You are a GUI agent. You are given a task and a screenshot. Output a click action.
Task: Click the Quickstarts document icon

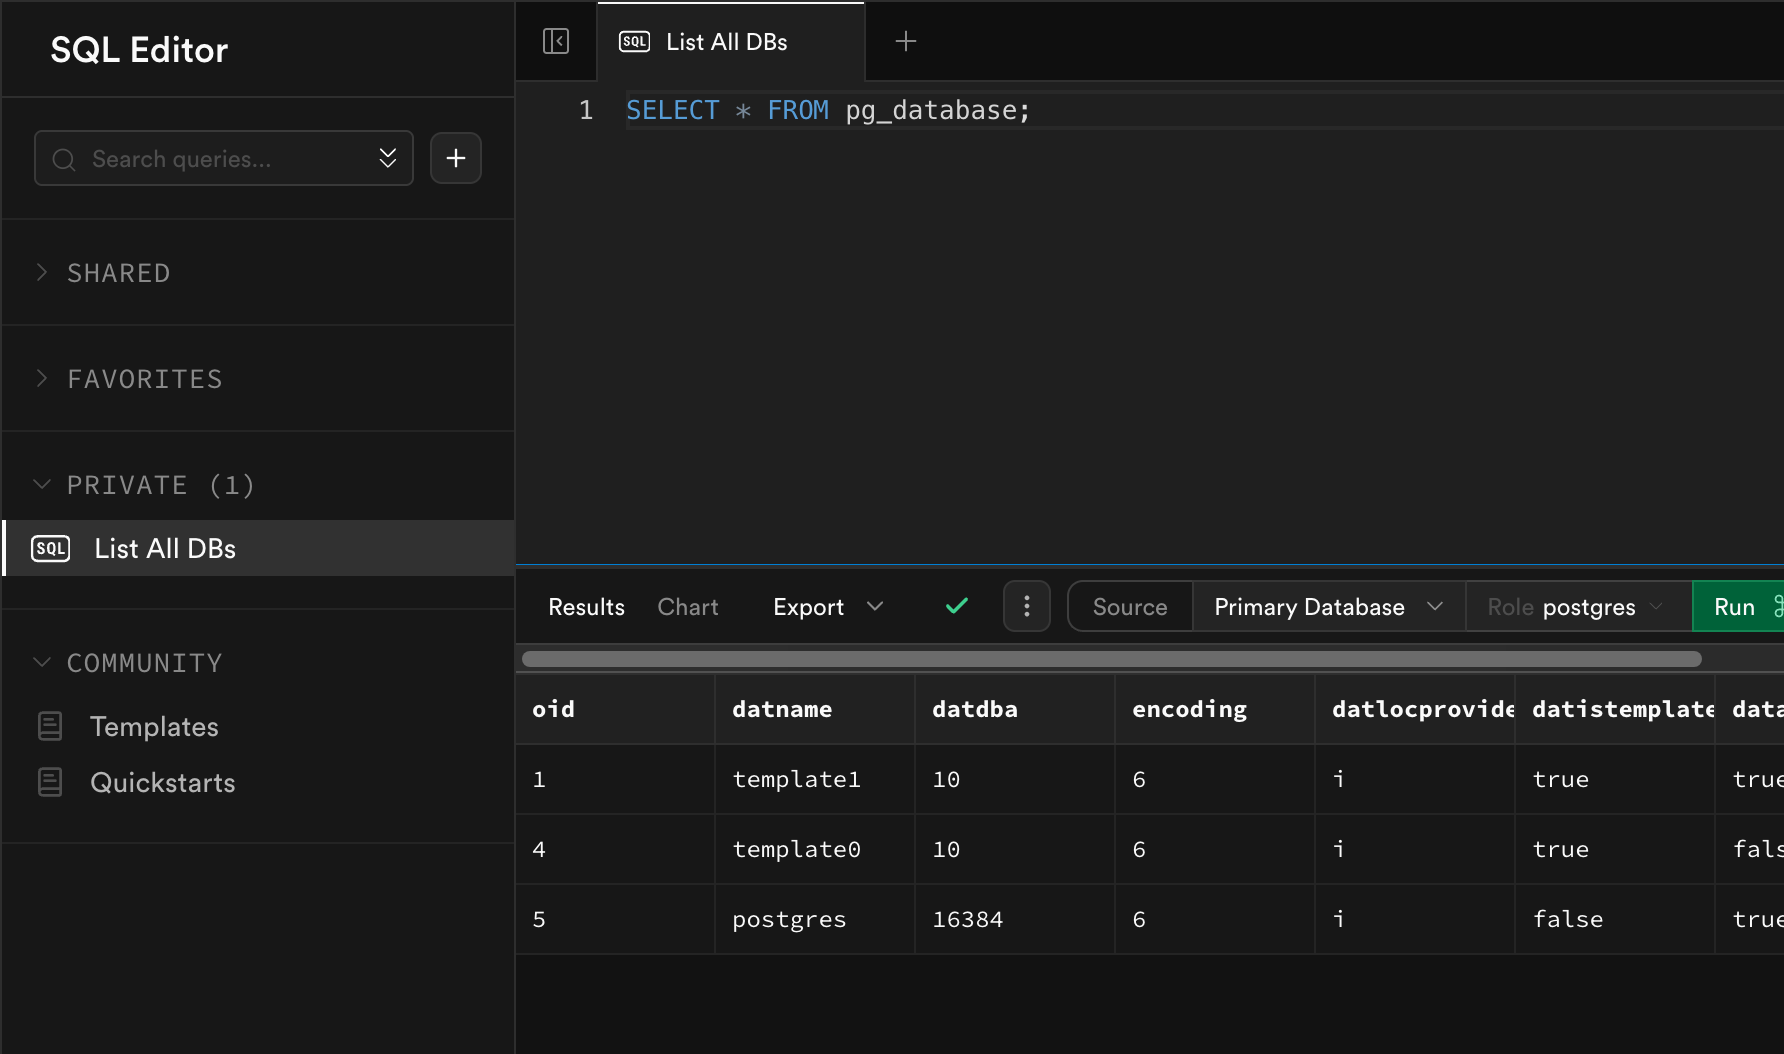(x=50, y=782)
